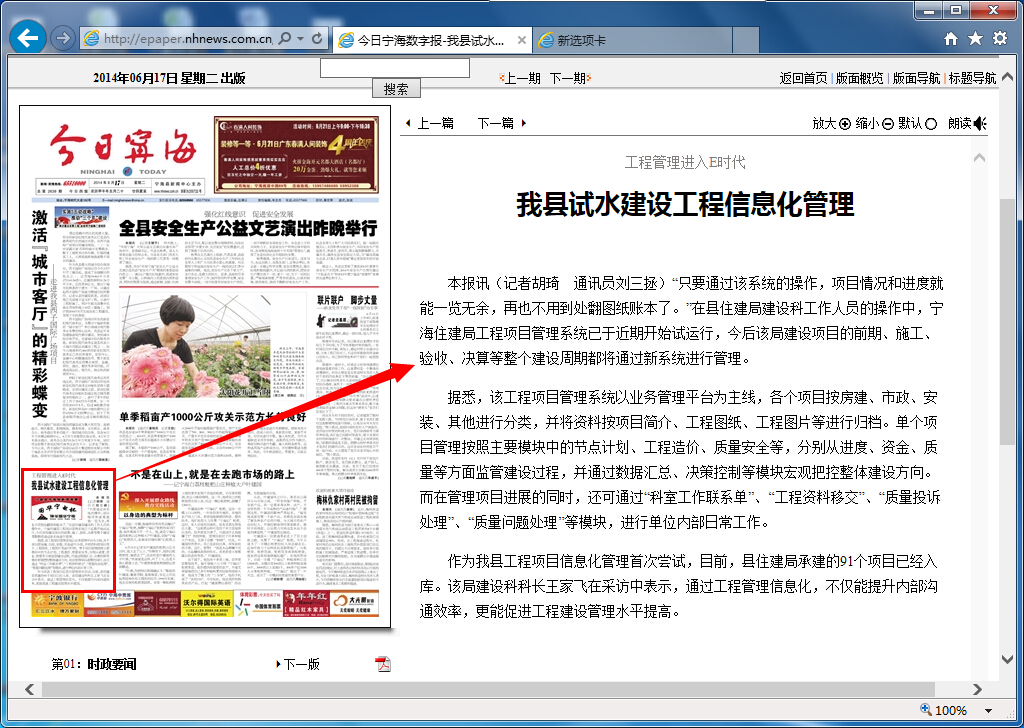This screenshot has height=728, width=1024.
Task: Open the address bar search dropdown arrow
Action: tap(301, 39)
